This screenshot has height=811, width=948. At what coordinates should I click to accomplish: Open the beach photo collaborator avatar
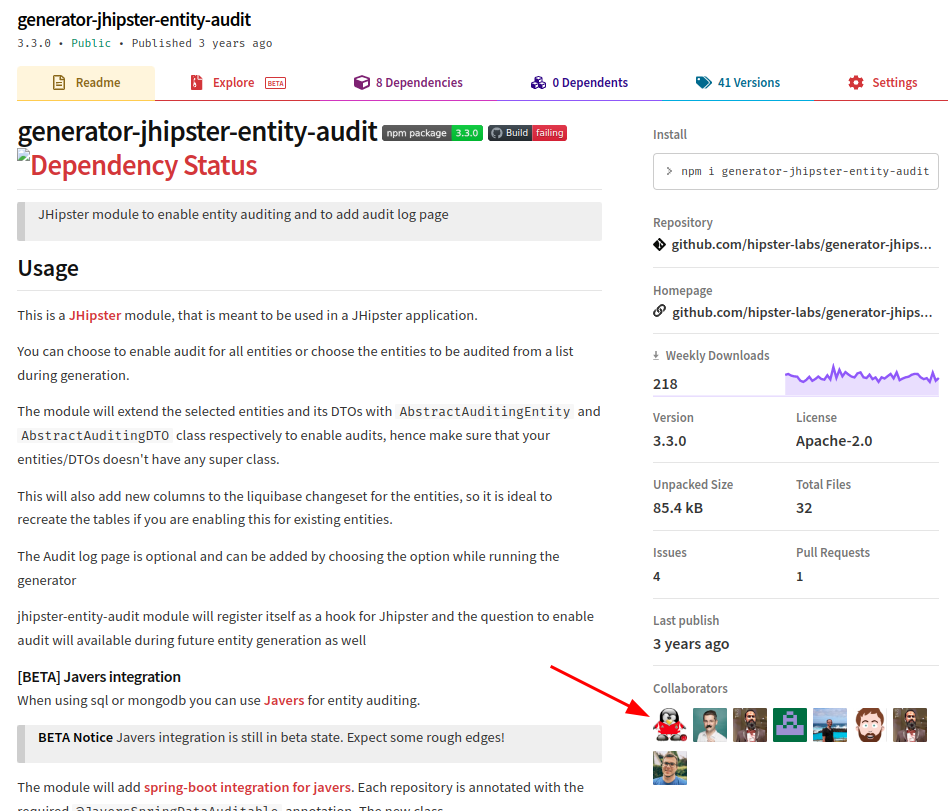[x=830, y=725]
